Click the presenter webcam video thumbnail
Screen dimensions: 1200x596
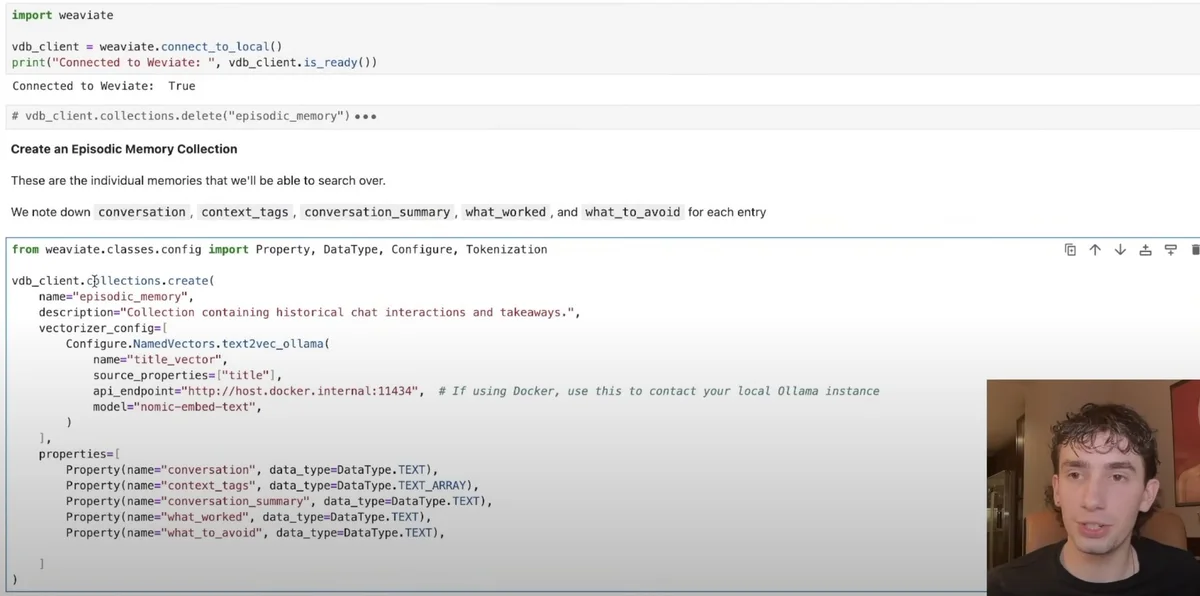tap(1093, 488)
